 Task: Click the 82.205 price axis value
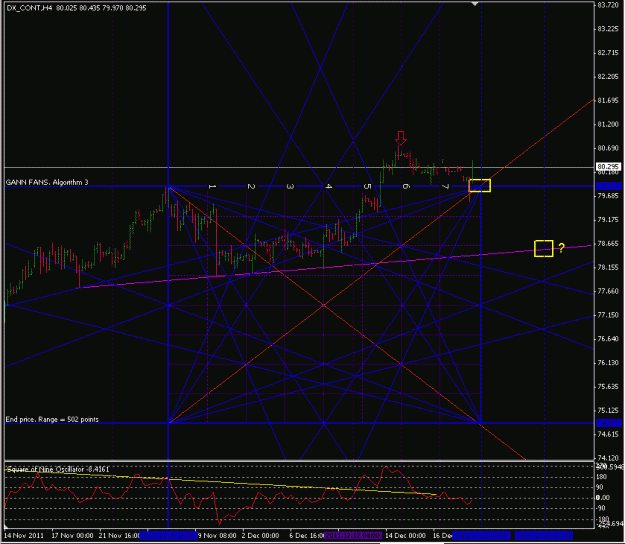point(608,77)
